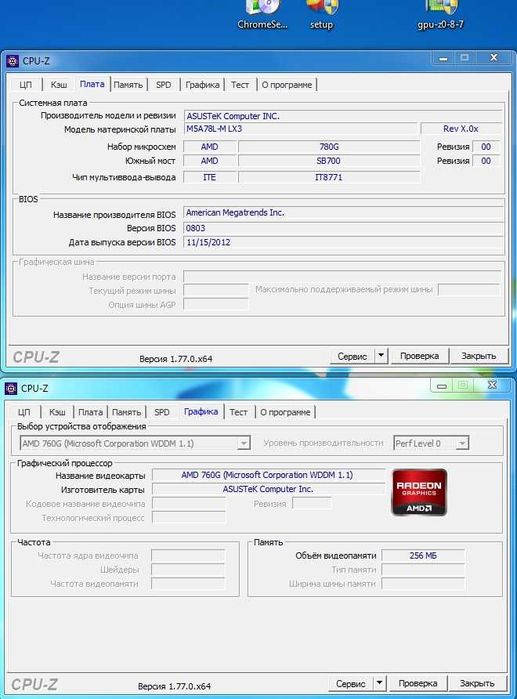Open О программе tab in lower CPU-Z window

point(285,412)
